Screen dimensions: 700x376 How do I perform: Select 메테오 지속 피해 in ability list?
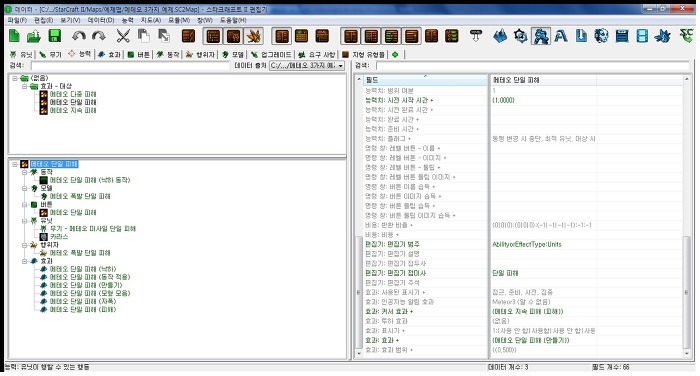point(73,110)
